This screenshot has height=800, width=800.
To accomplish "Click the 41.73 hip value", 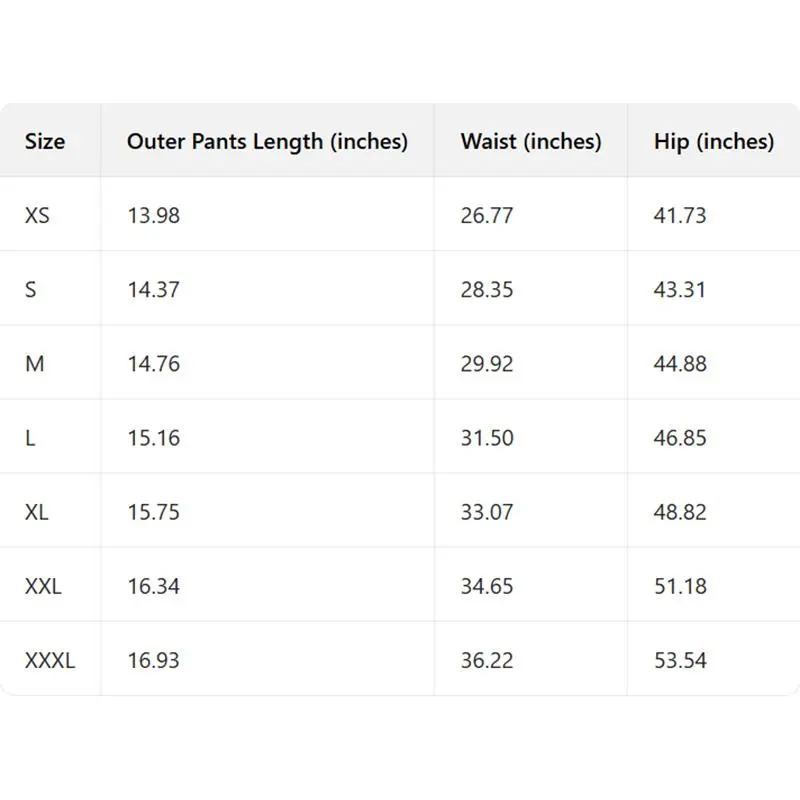I will 680,215.
